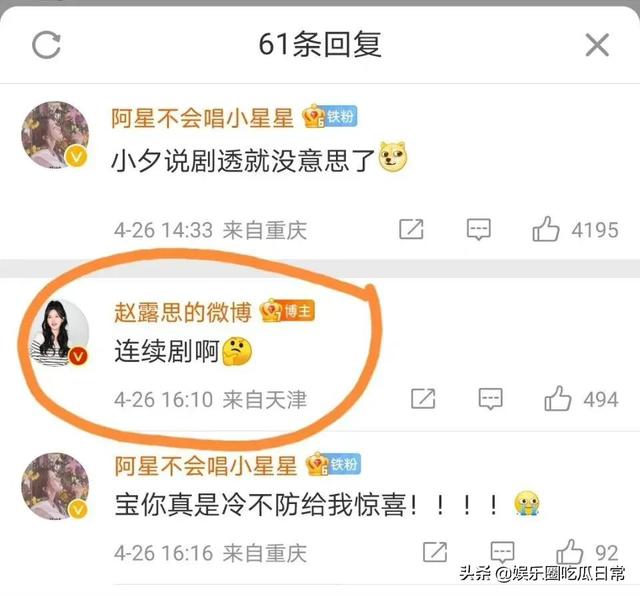This screenshot has height=596, width=640.
Task: Tap the 博主 badge next to 赵露思的微博
Action: tap(287, 311)
